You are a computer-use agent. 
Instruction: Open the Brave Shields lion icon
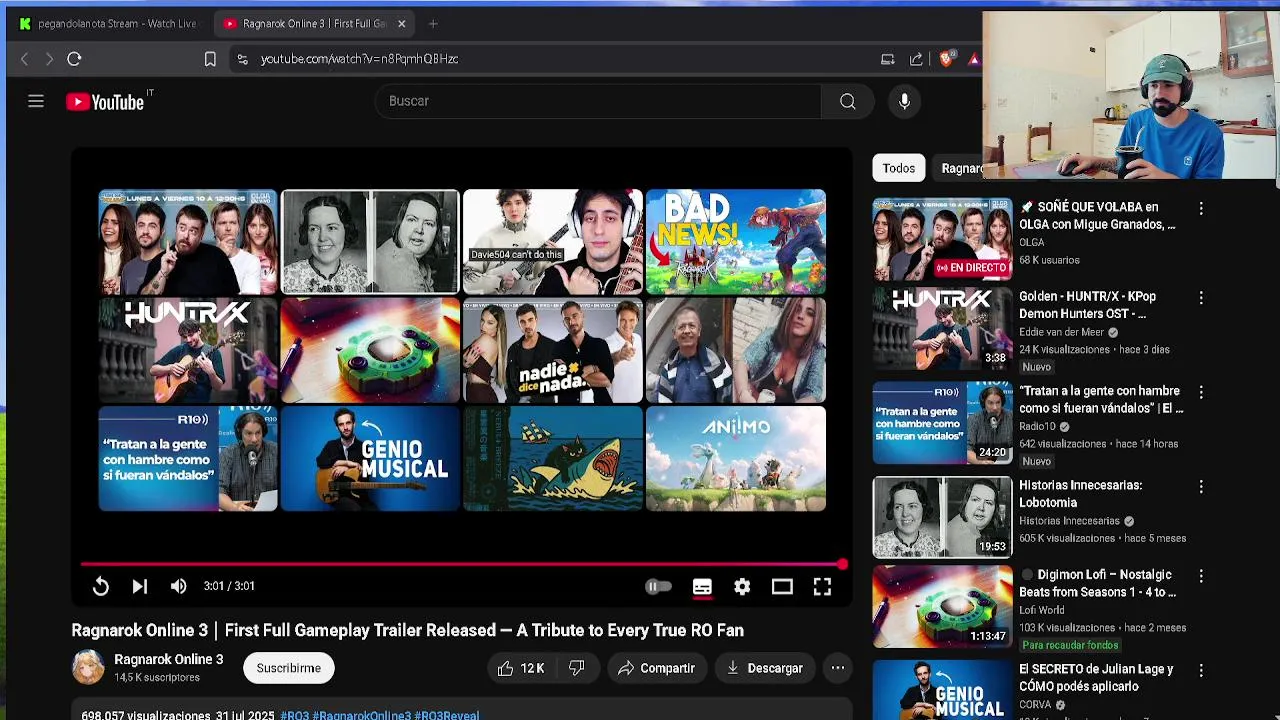pyautogui.click(x=946, y=59)
